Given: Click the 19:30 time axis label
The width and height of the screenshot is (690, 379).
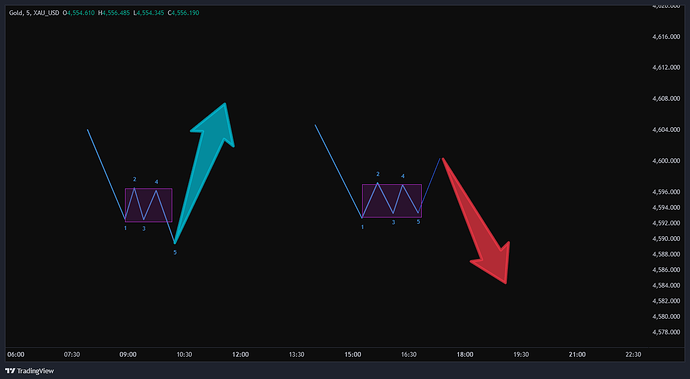Looking at the screenshot, I should pyautogui.click(x=521, y=355).
